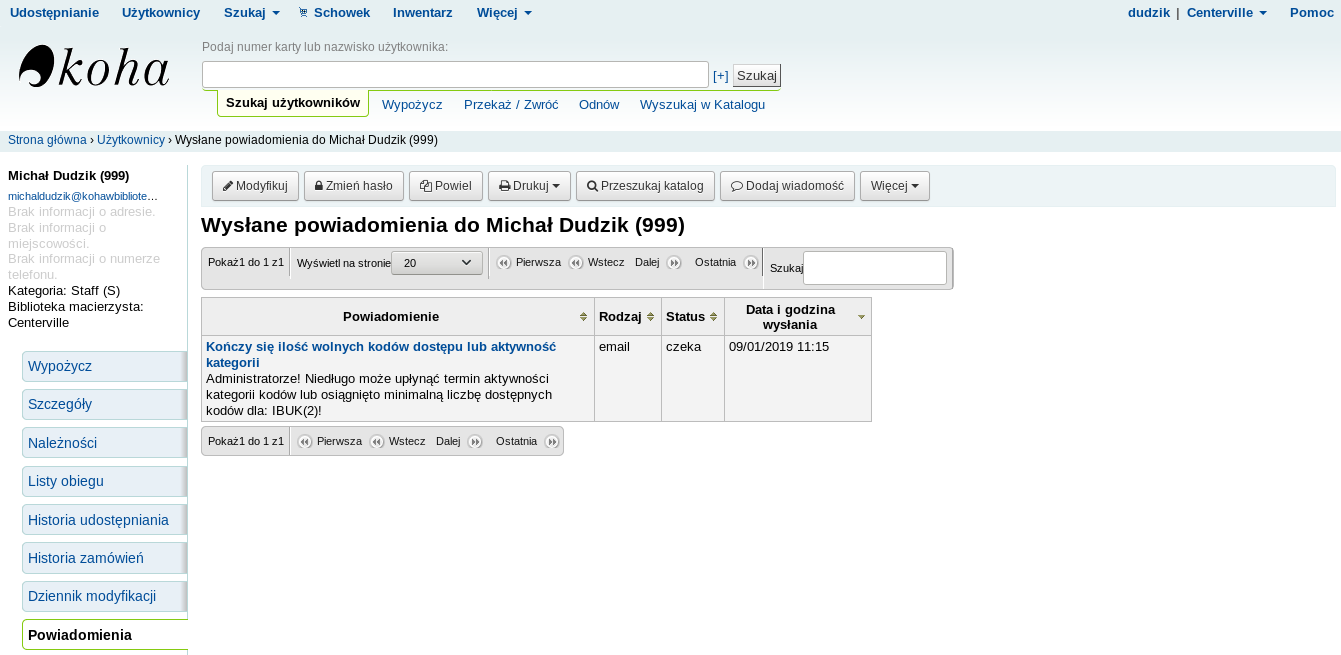Sort by Powiadomienie column sort icon
Image resolution: width=1341 pixels, height=655 pixels.
pyautogui.click(x=583, y=317)
